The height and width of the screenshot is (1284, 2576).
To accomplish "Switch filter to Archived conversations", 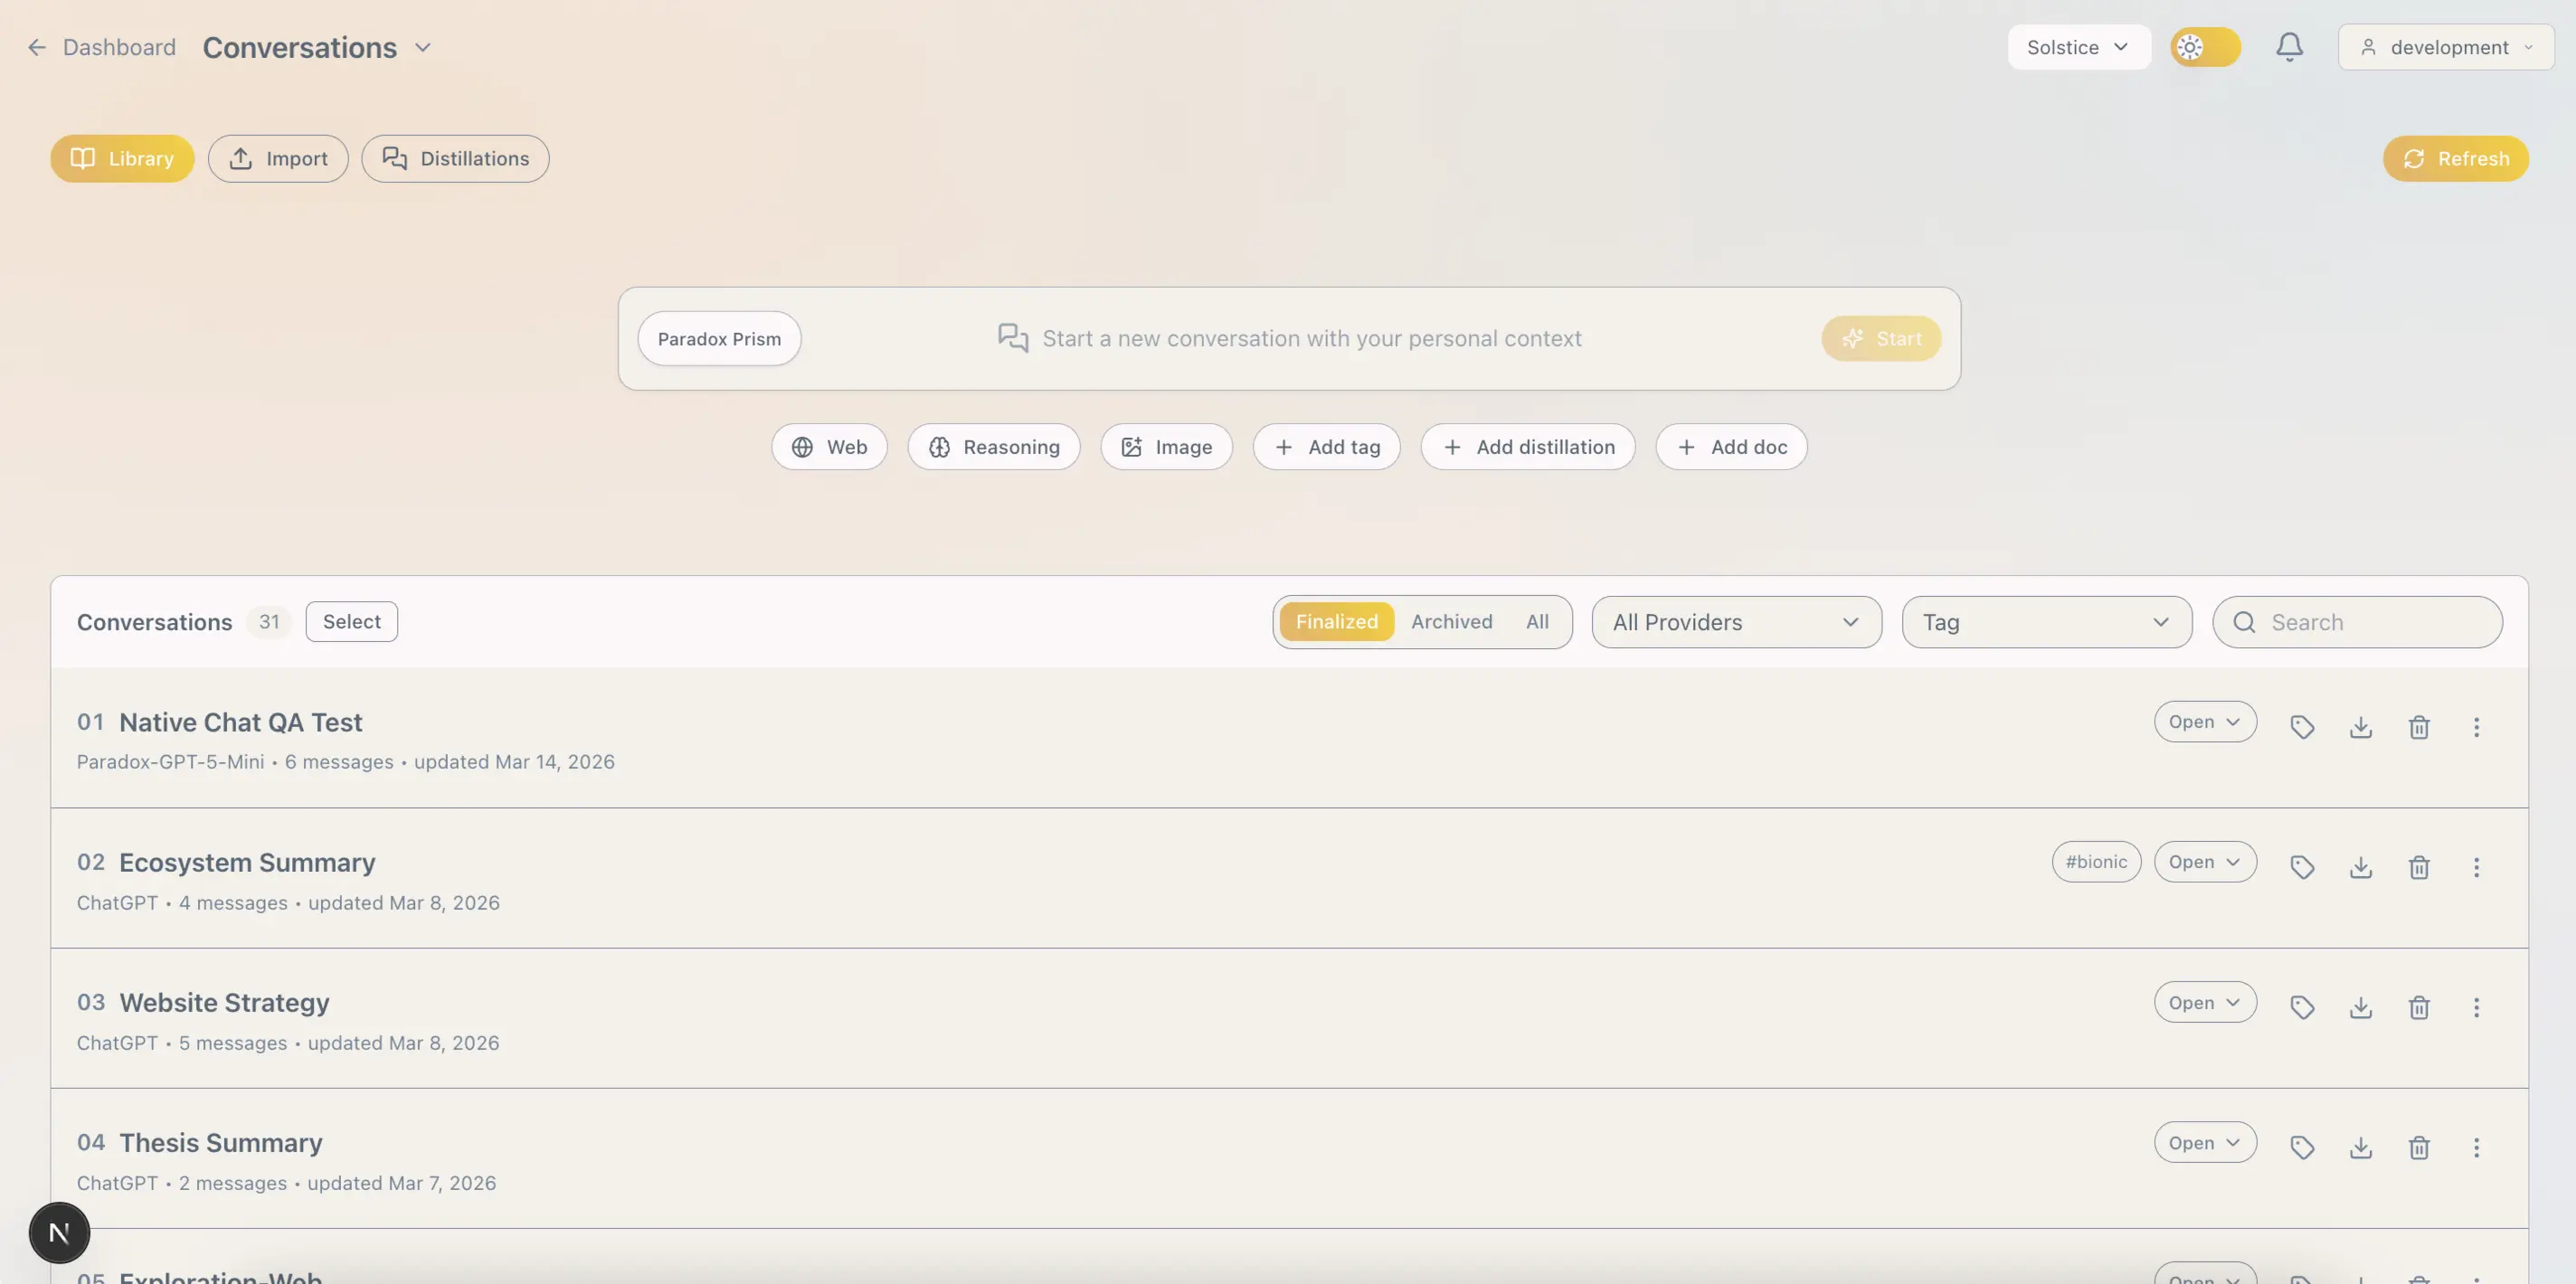I will coord(1451,621).
